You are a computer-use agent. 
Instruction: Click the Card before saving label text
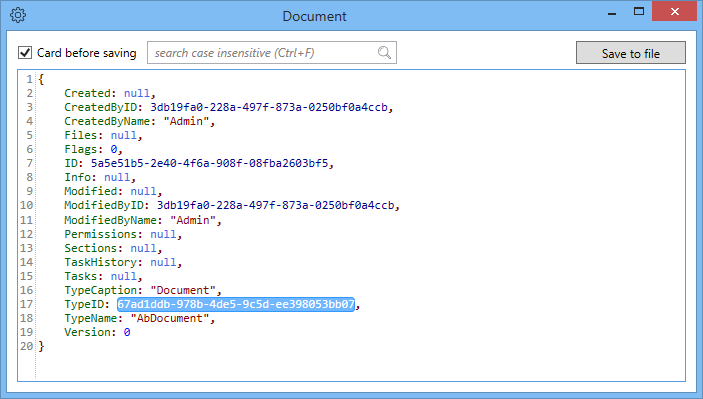point(87,53)
